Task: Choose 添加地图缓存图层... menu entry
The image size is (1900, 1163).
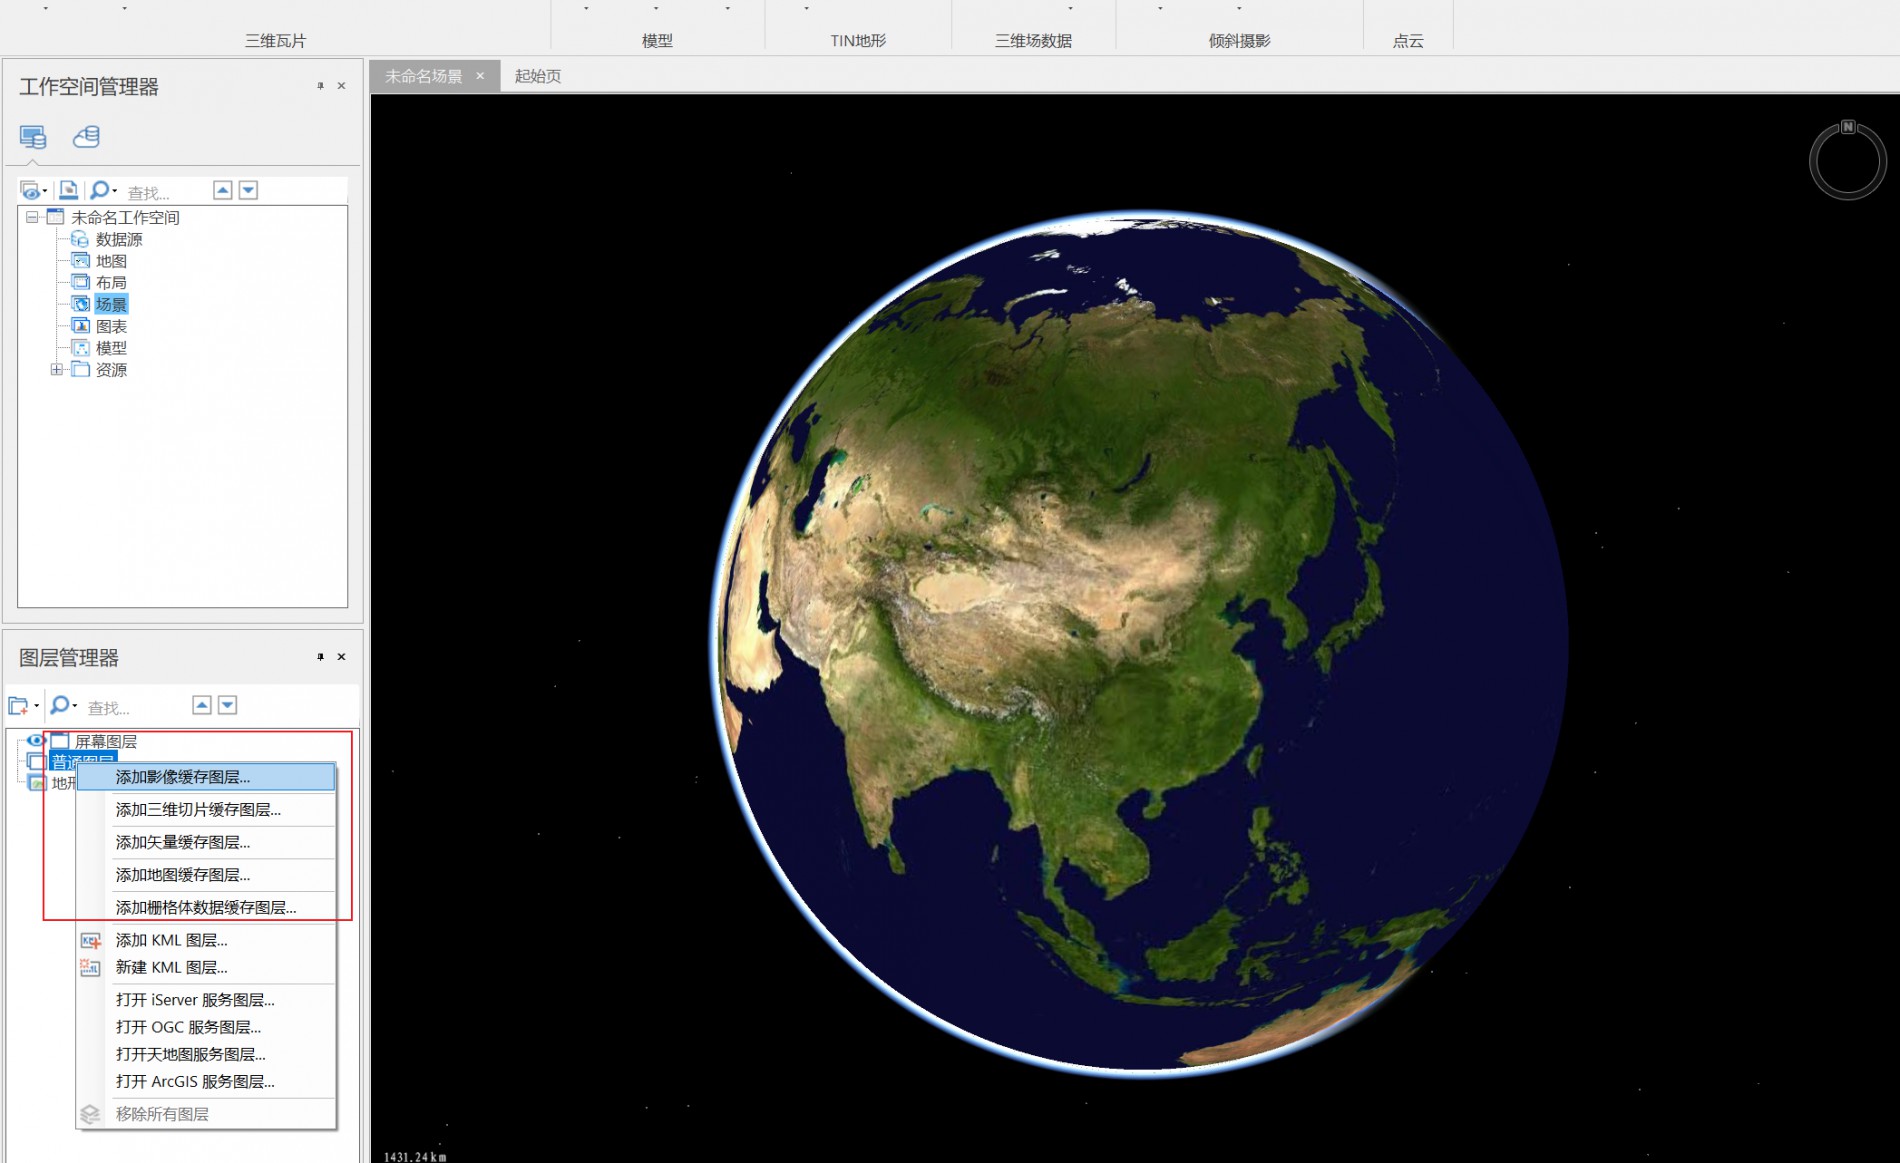Action: click(x=206, y=875)
